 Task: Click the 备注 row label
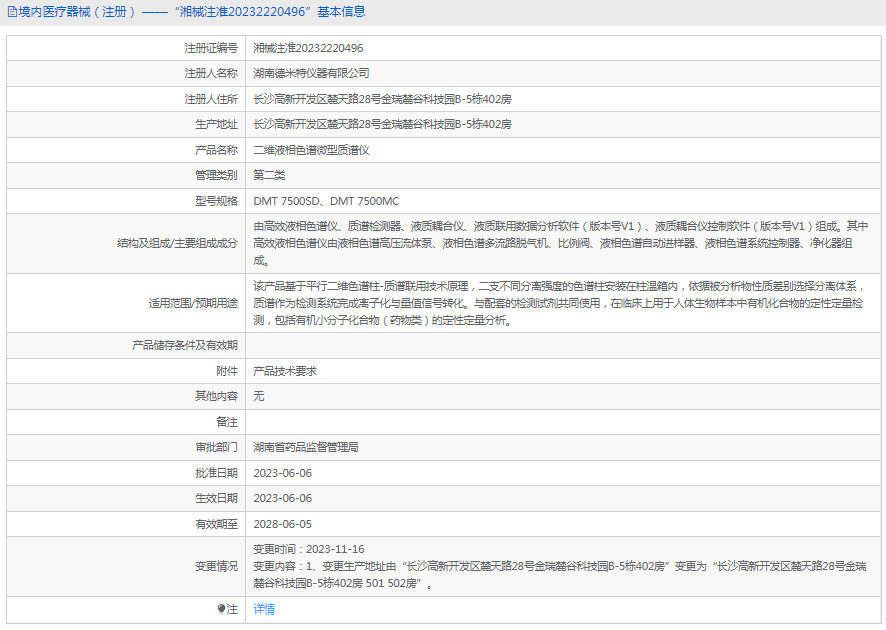point(227,422)
